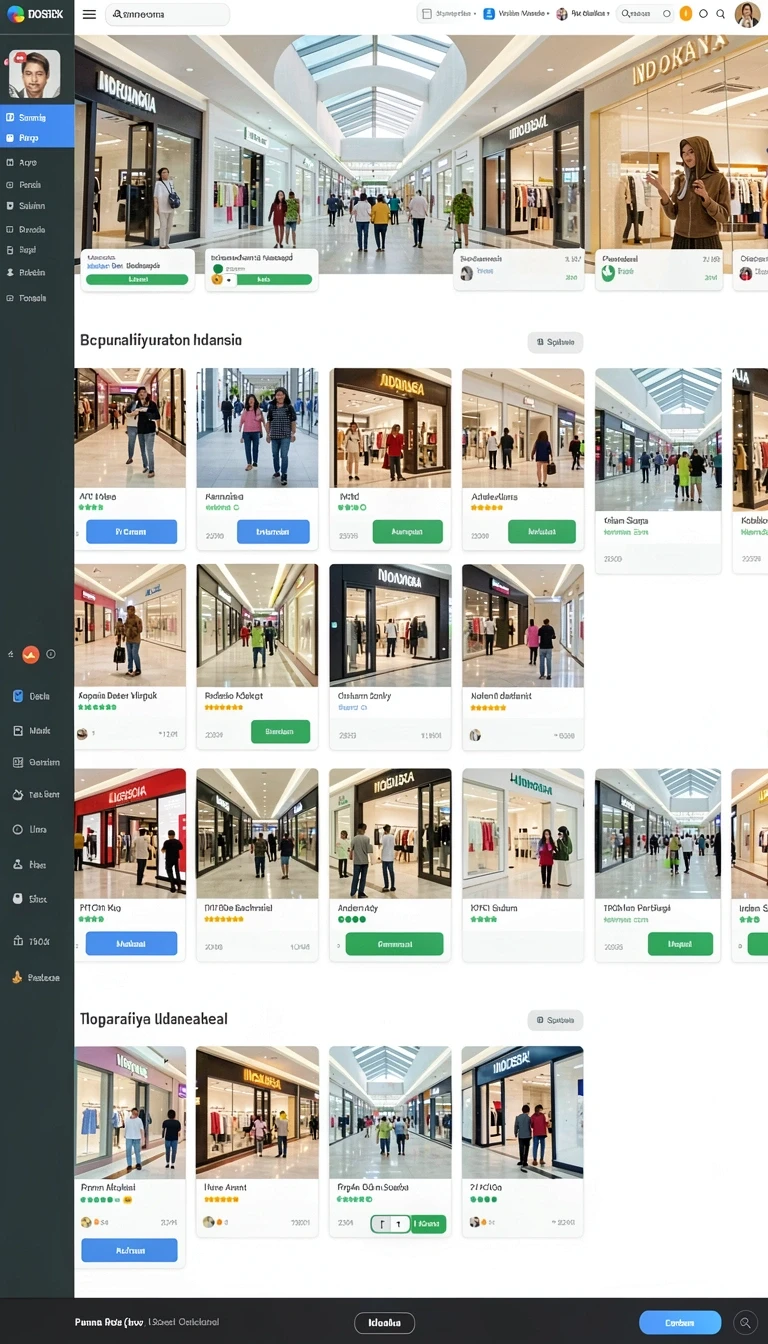
Task: Click the round search icon in the bottom bar
Action: 746,1322
